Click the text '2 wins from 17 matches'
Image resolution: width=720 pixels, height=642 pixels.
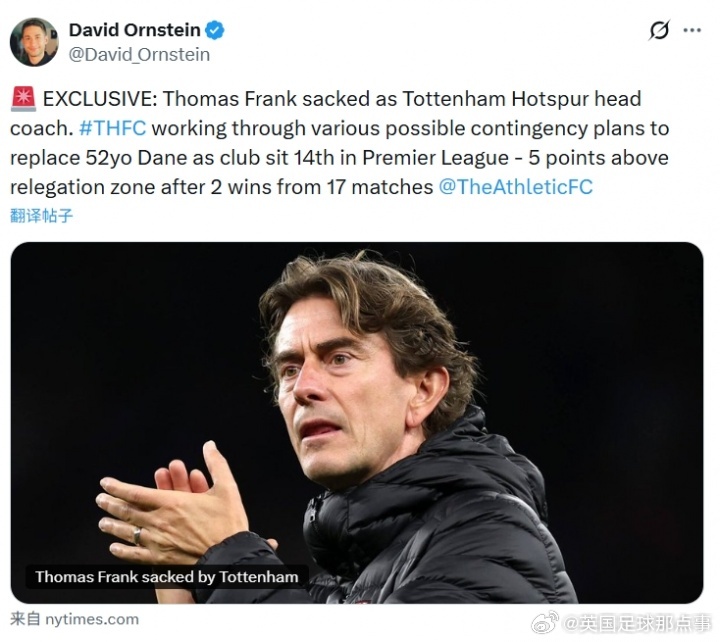[322, 187]
